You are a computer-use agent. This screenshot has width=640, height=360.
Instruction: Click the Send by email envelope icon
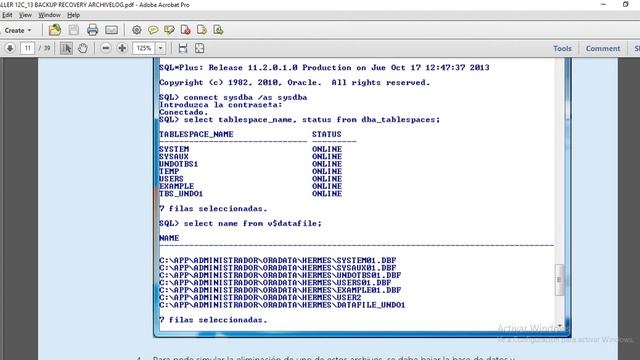(x=111, y=30)
